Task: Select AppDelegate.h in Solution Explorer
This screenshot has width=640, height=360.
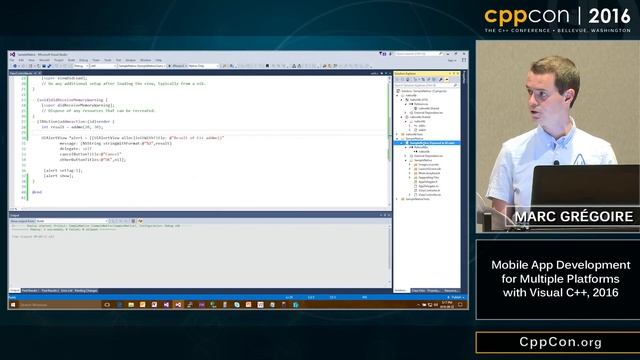Action: pyautogui.click(x=427, y=182)
